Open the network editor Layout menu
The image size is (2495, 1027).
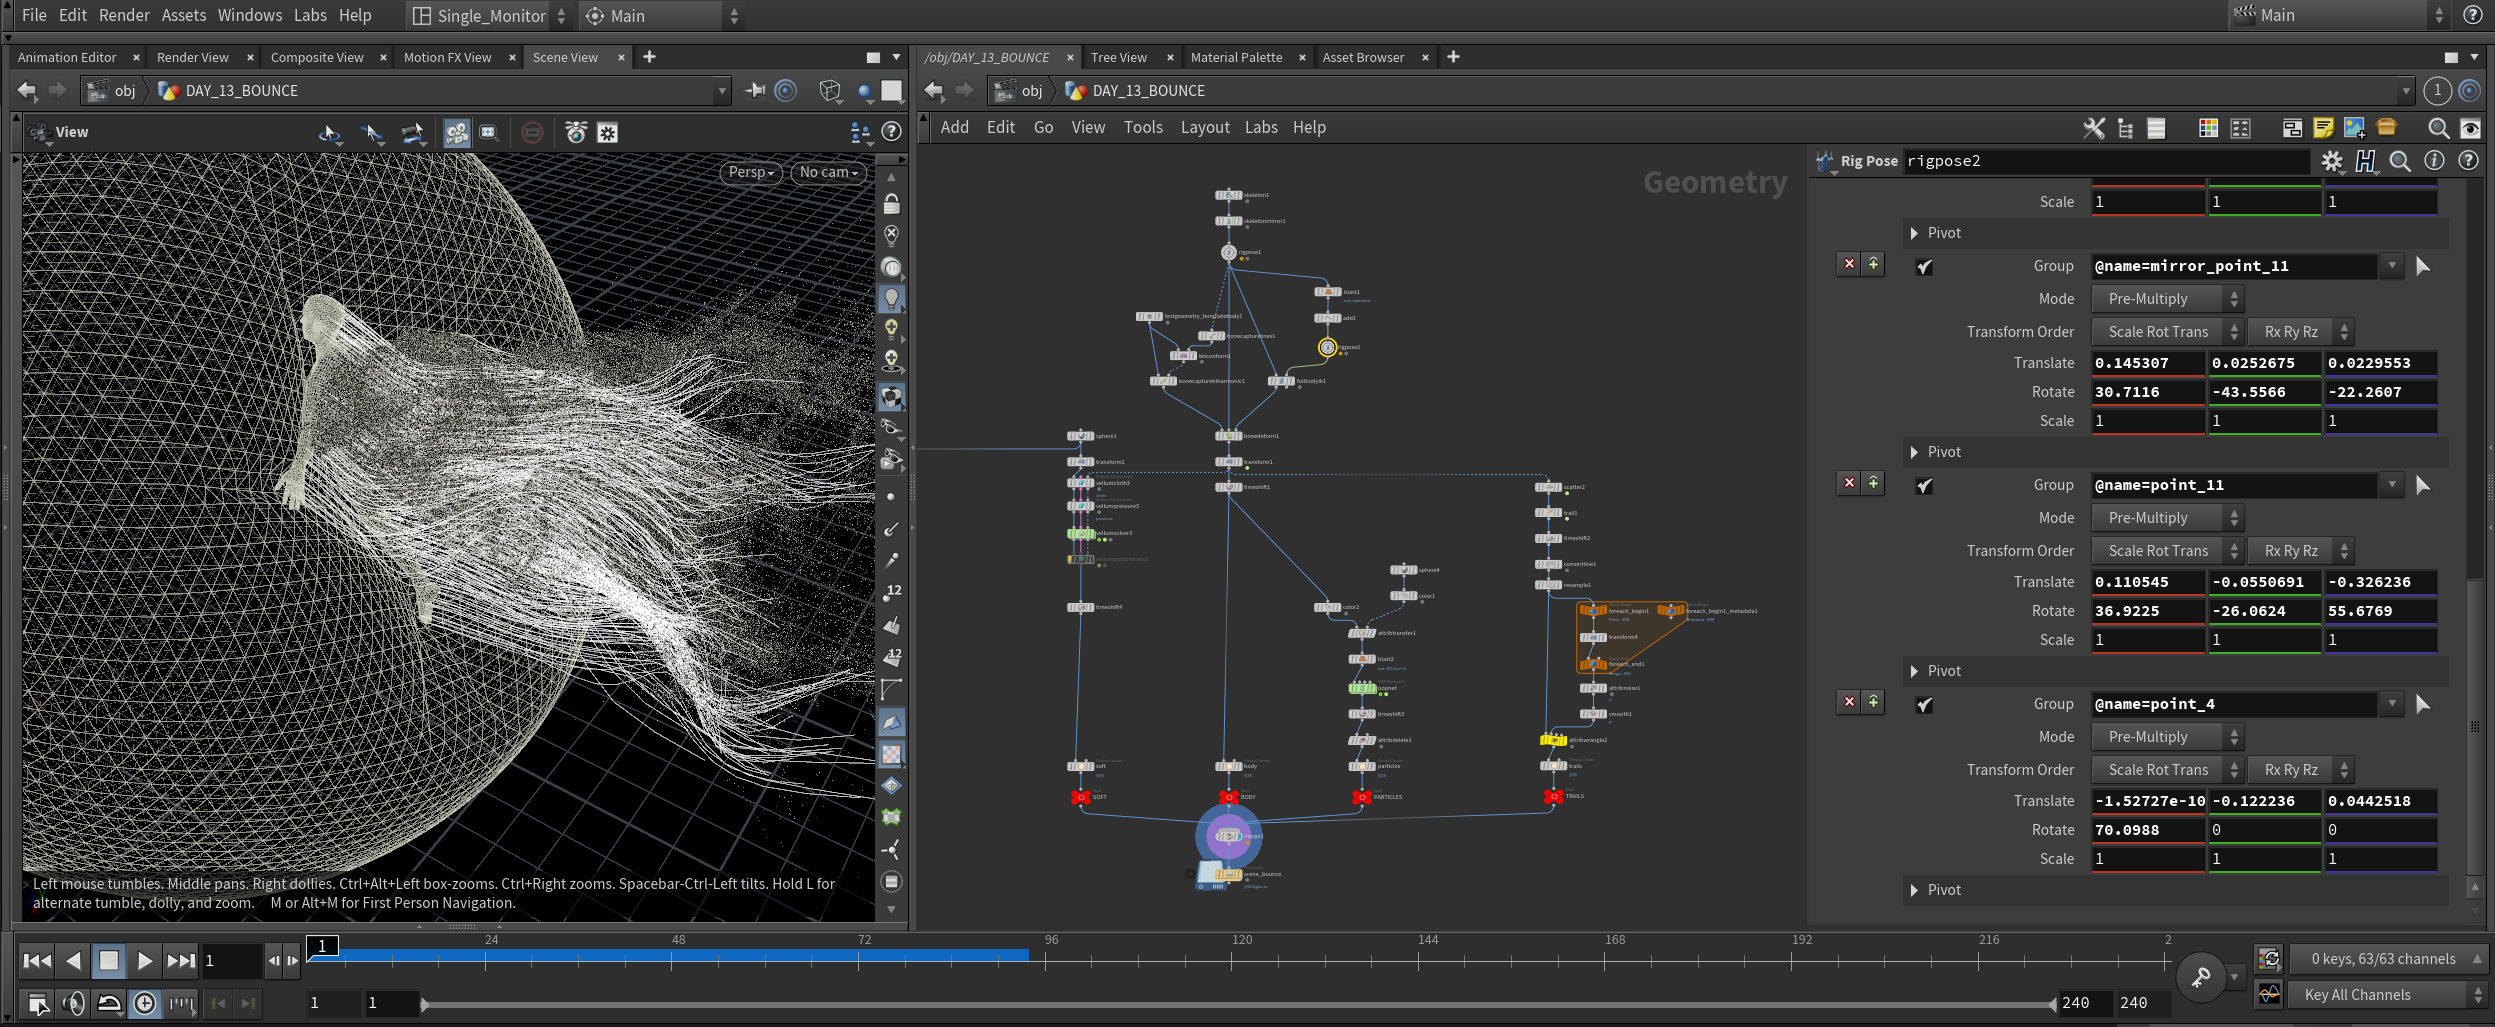1205,128
